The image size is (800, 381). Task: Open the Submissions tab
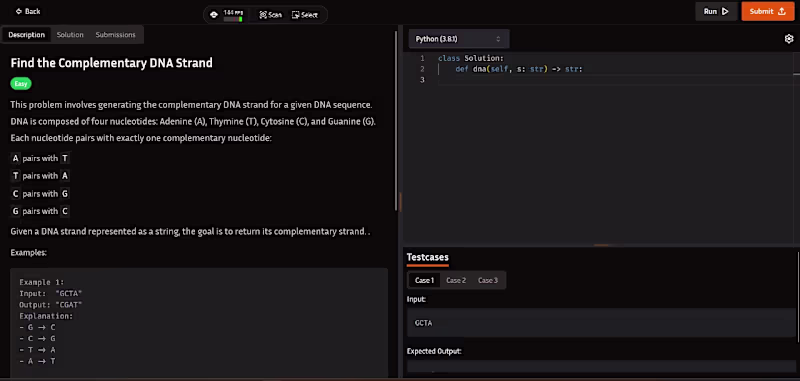pos(115,35)
